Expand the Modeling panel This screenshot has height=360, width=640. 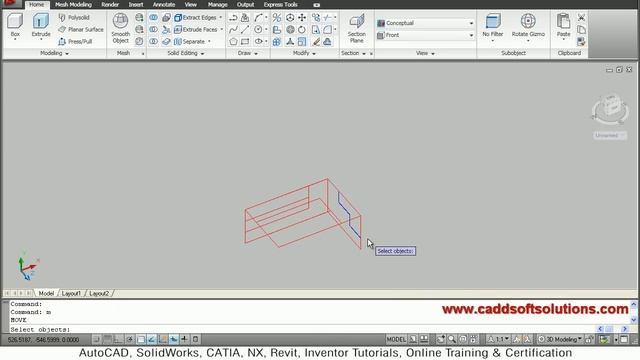click(x=54, y=53)
